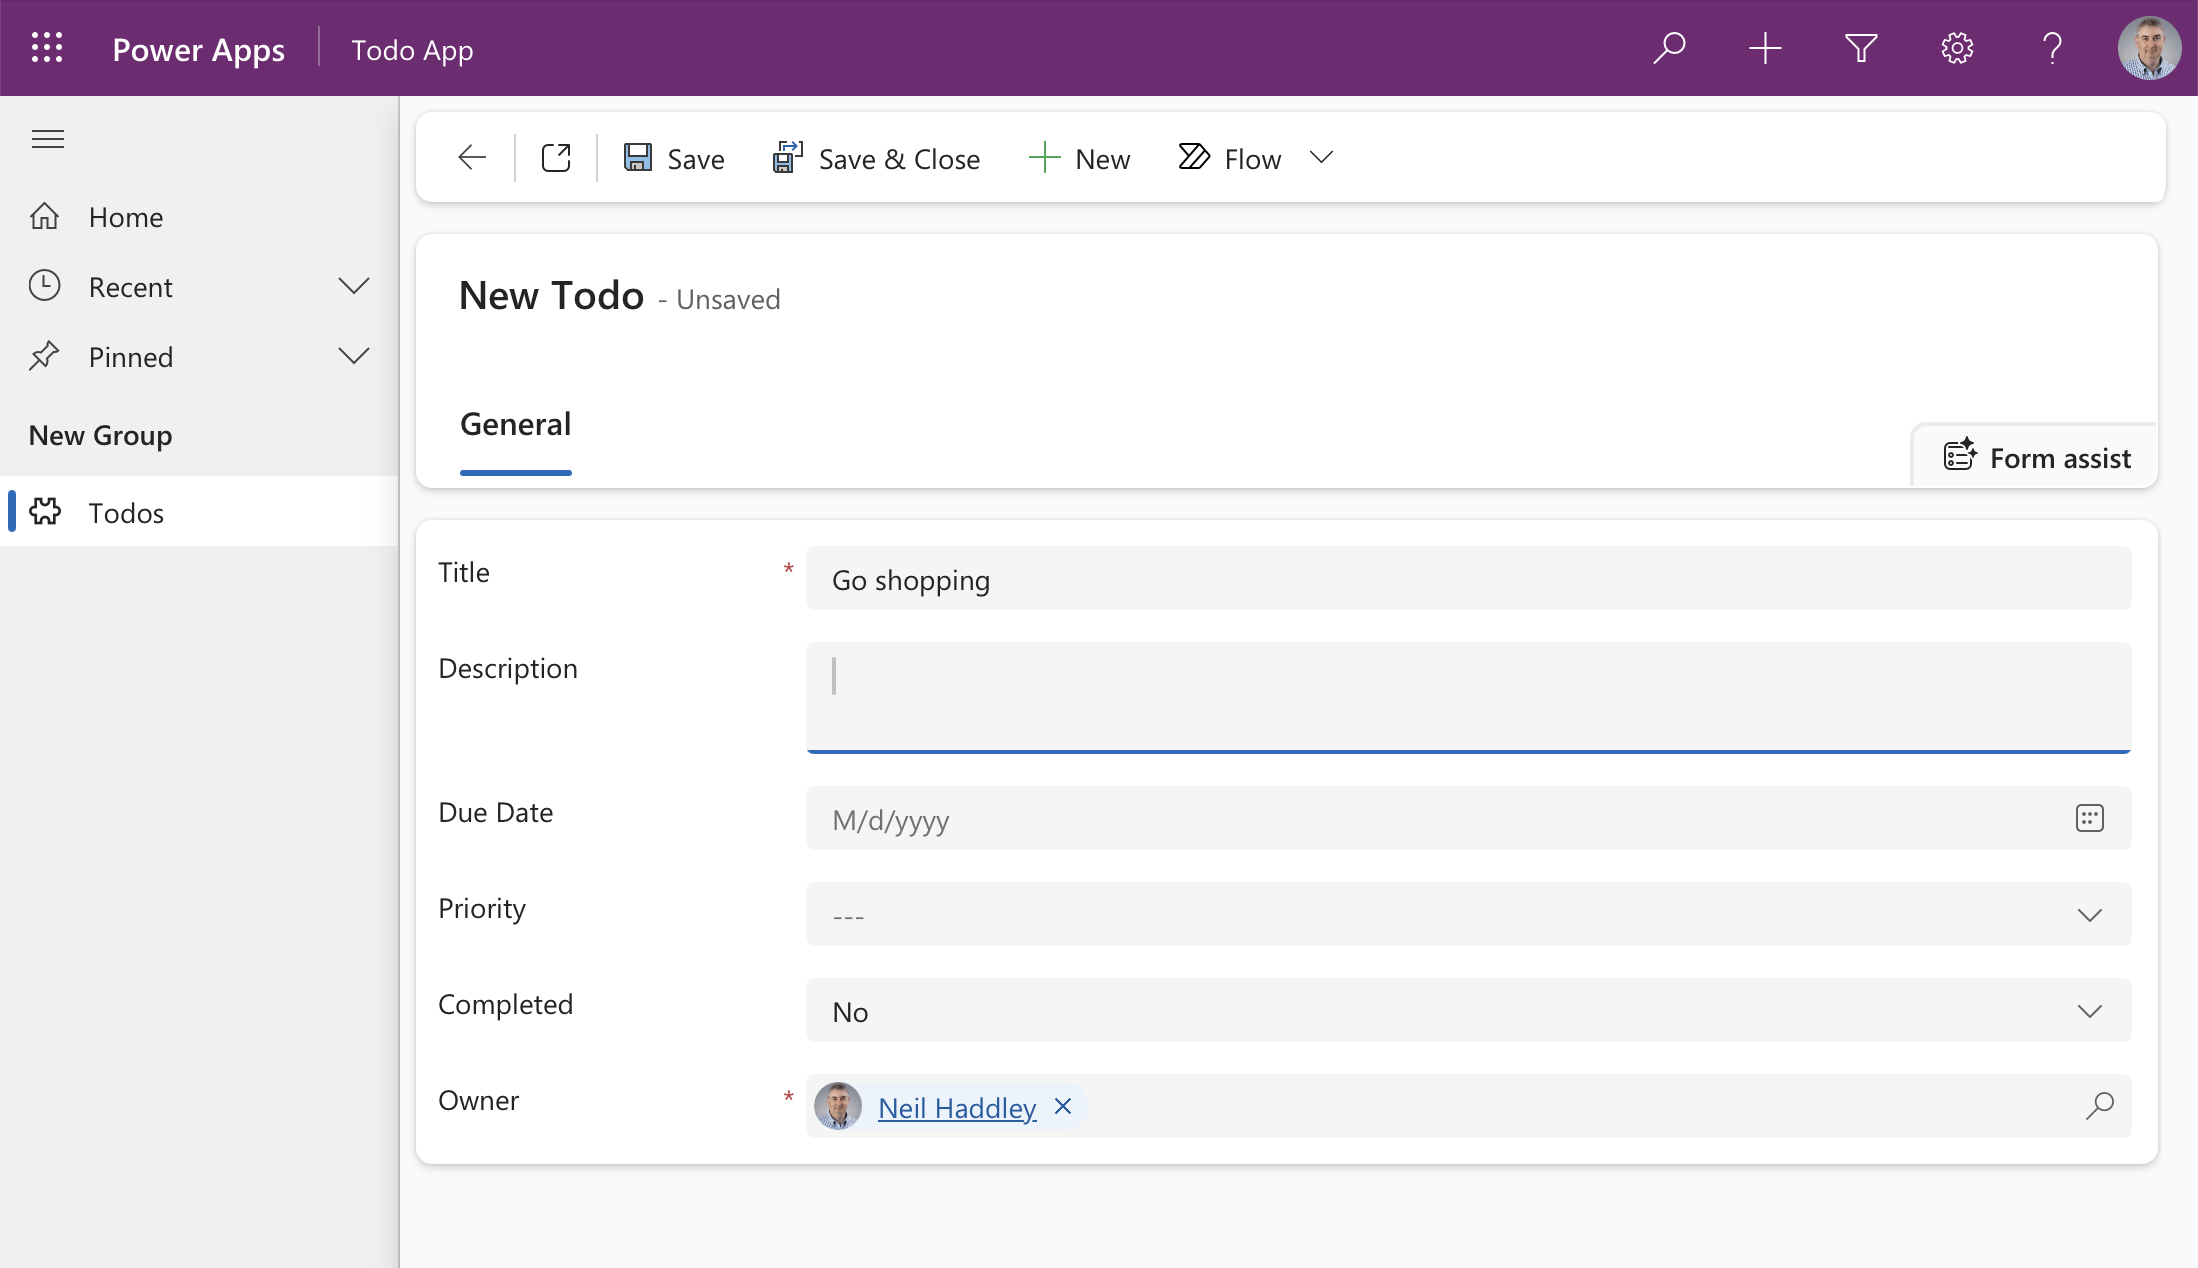
Task: Open the Priority dropdown
Action: [x=1468, y=915]
